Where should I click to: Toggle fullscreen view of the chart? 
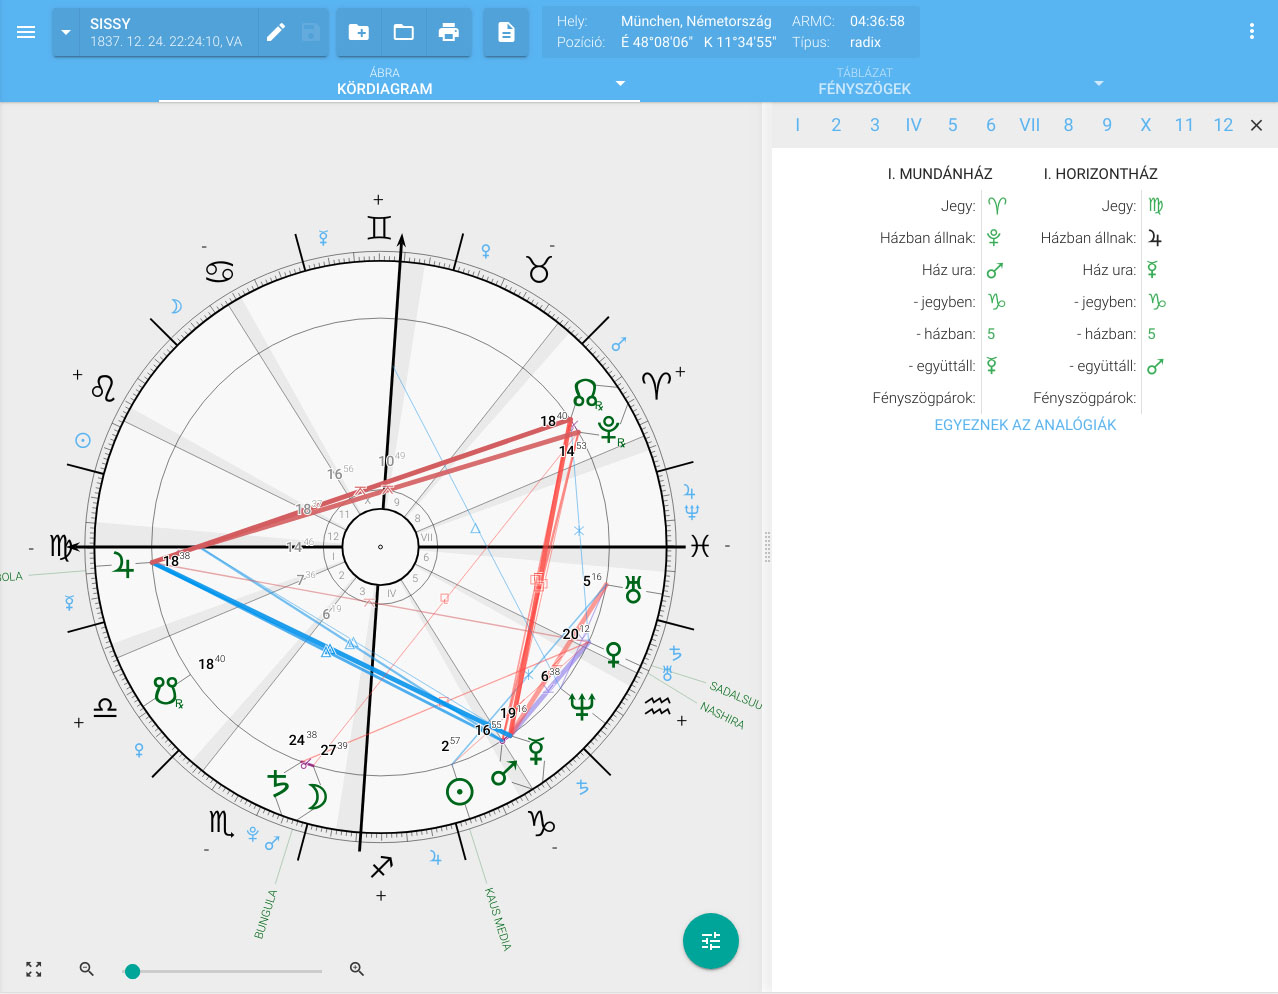[34, 969]
